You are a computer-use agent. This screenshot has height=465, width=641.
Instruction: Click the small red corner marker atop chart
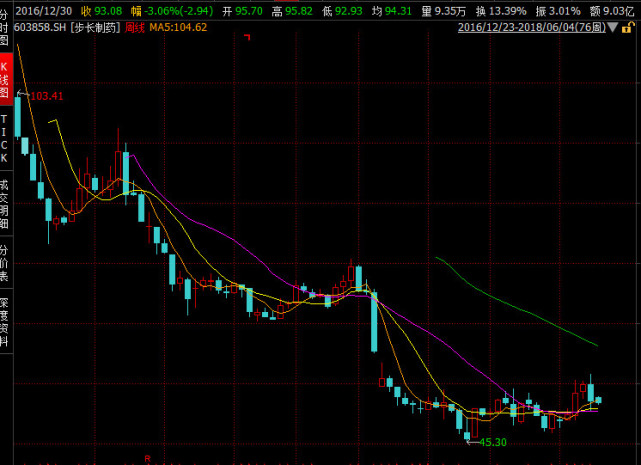tap(247, 38)
